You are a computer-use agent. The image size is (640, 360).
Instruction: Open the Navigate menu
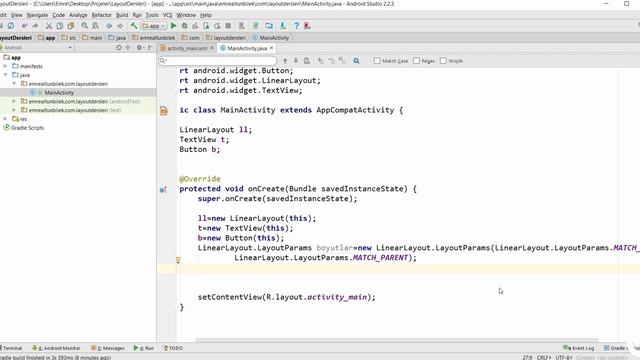[x=37, y=15]
